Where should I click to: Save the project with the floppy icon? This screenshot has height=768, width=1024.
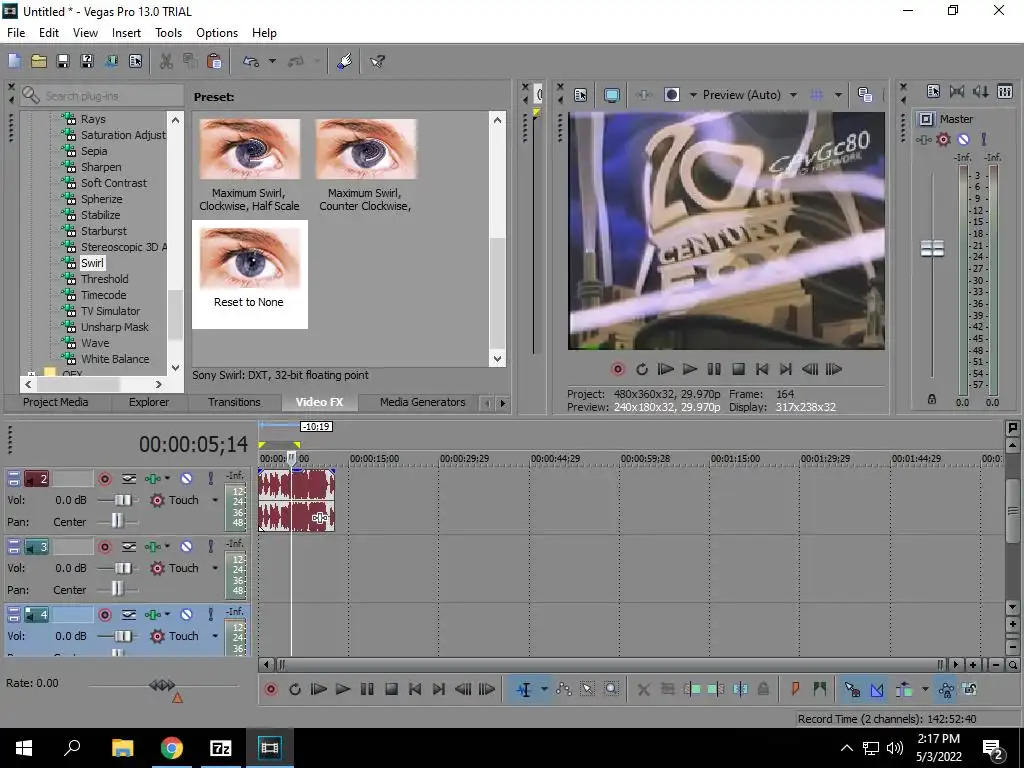[x=63, y=61]
